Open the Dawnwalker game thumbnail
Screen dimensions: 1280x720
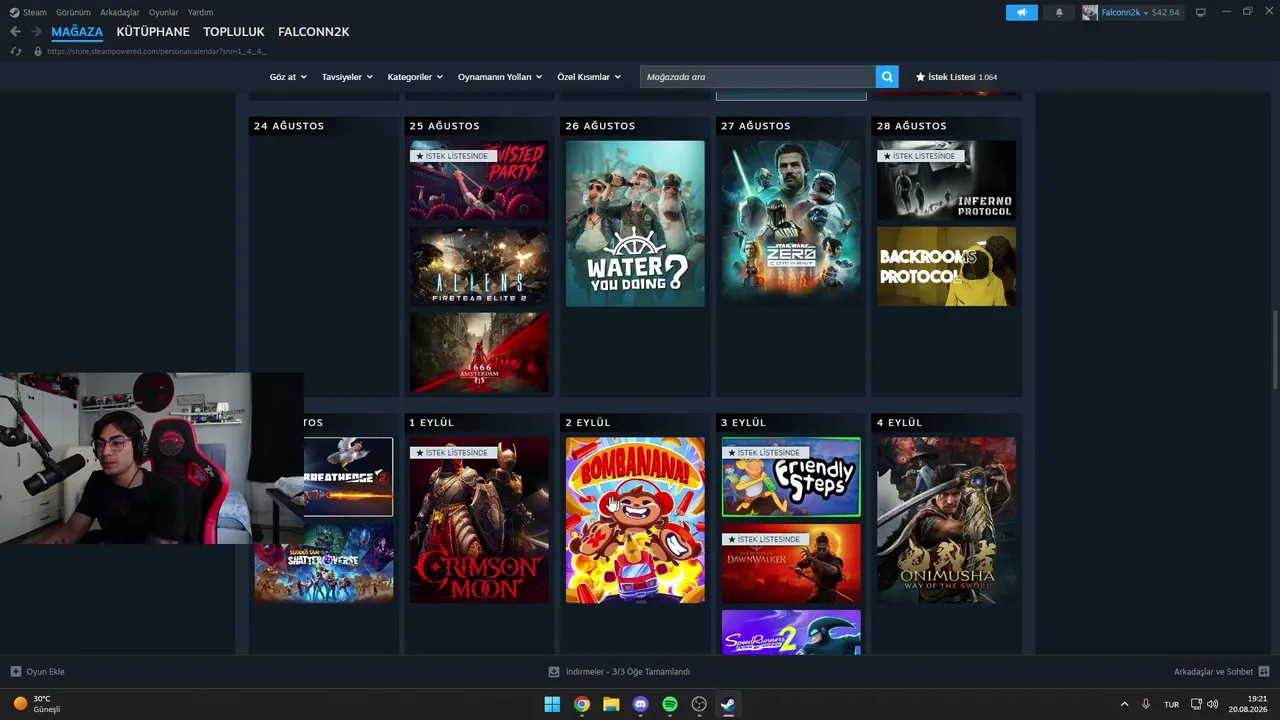coord(791,564)
